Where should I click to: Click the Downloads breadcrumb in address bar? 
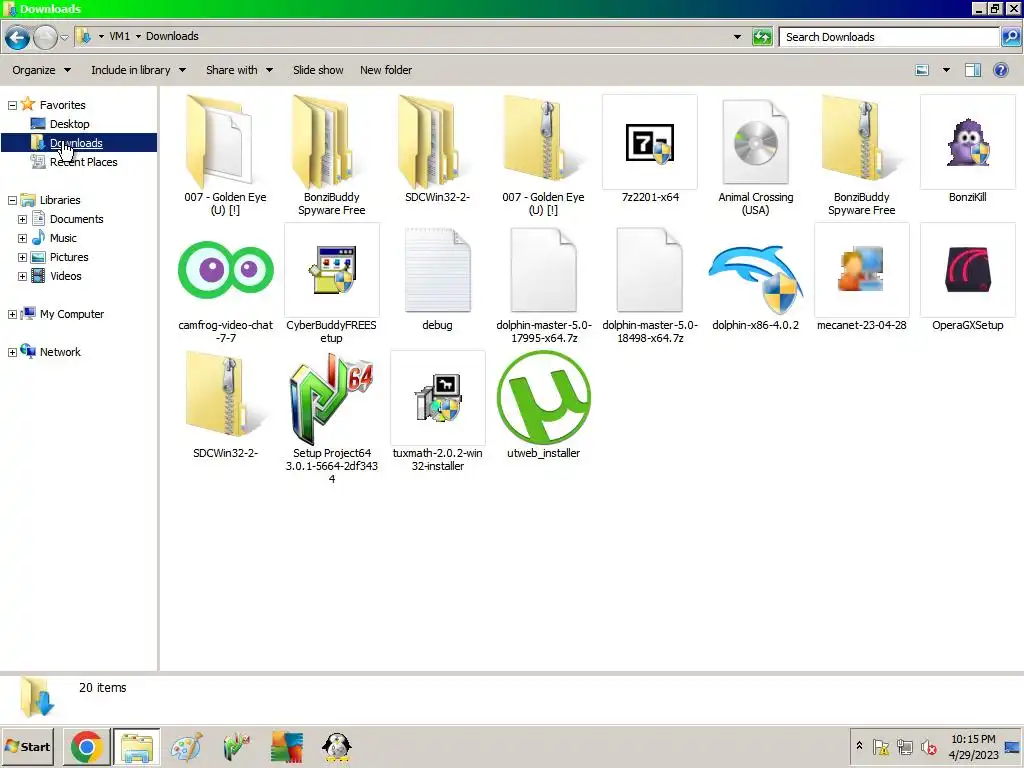click(172, 37)
